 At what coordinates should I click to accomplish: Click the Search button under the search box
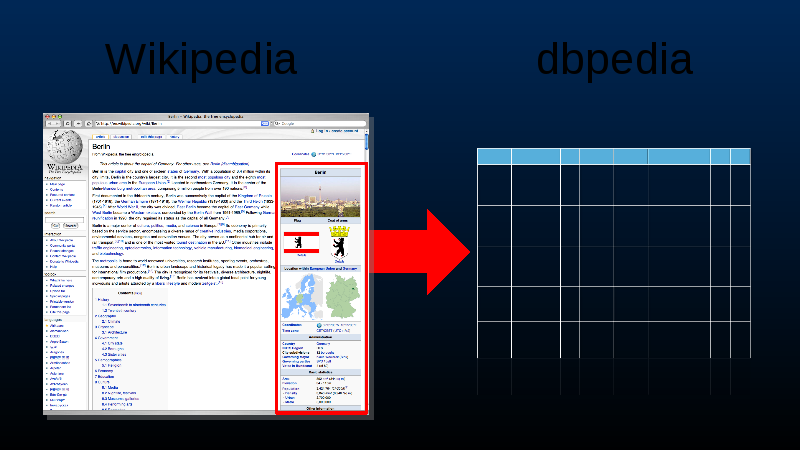click(x=70, y=226)
